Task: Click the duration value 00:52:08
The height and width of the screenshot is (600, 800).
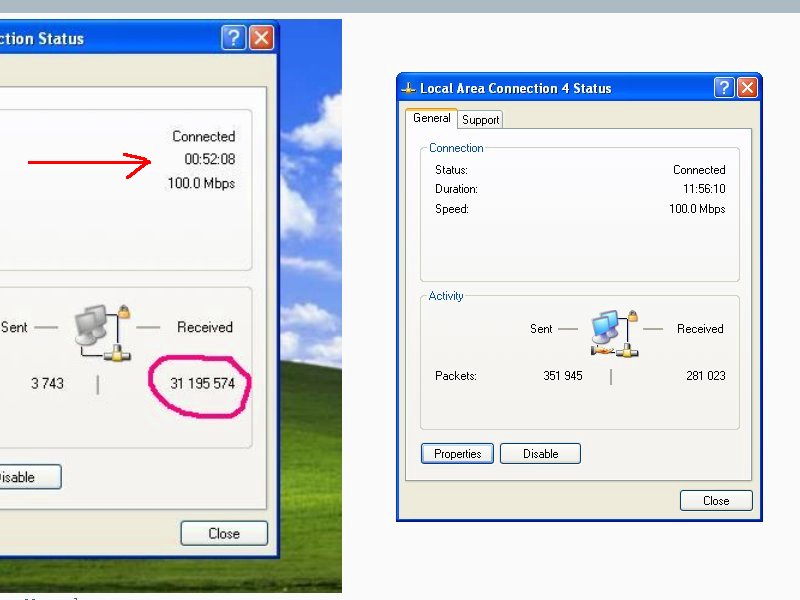Action: point(209,159)
